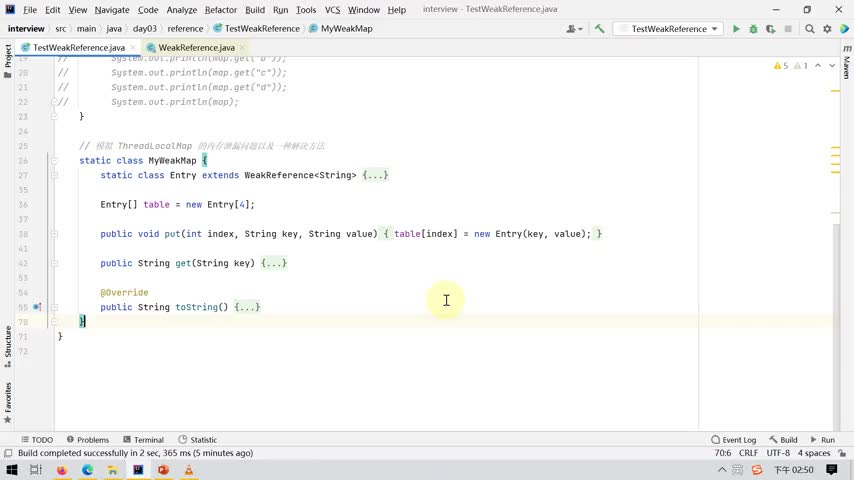Open the Navigate menu

tap(112, 10)
